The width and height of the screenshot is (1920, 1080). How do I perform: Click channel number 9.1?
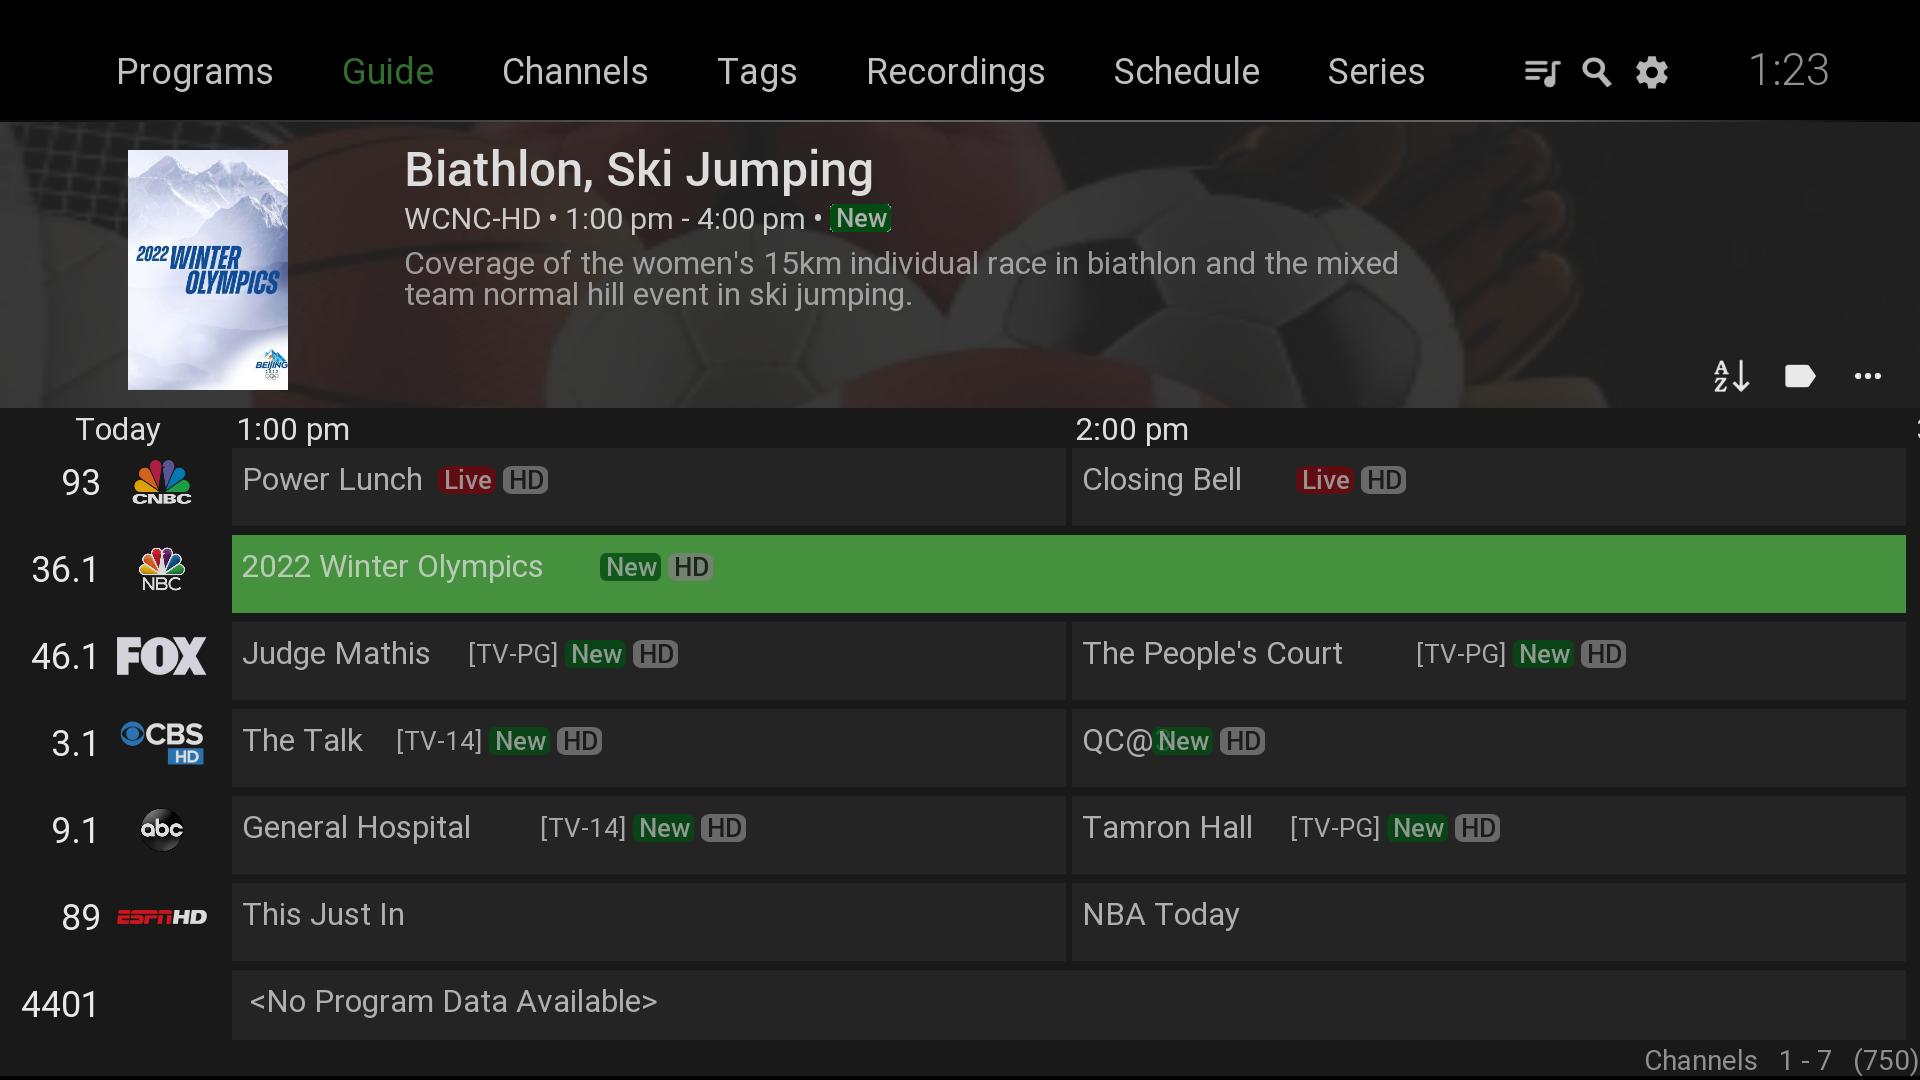[75, 831]
